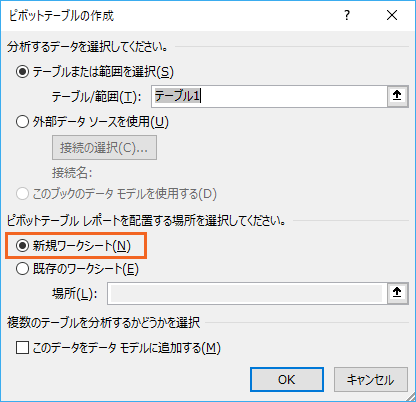Click the 分析するデータを選択してください heading
This screenshot has width=416, height=402.
coord(87,47)
